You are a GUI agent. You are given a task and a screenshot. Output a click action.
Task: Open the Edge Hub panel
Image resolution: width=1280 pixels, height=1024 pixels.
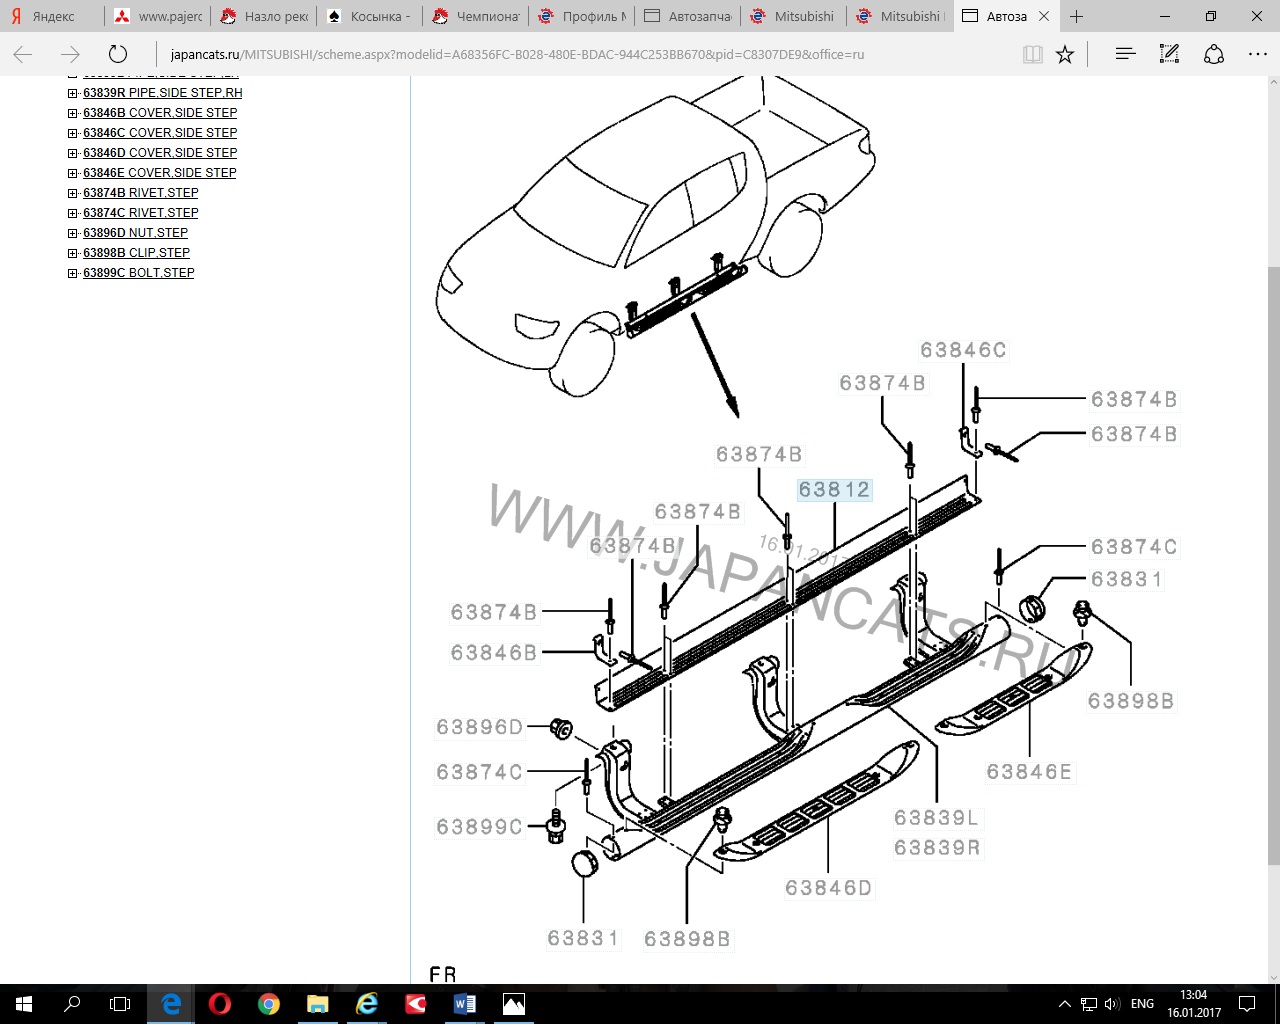click(x=1125, y=55)
